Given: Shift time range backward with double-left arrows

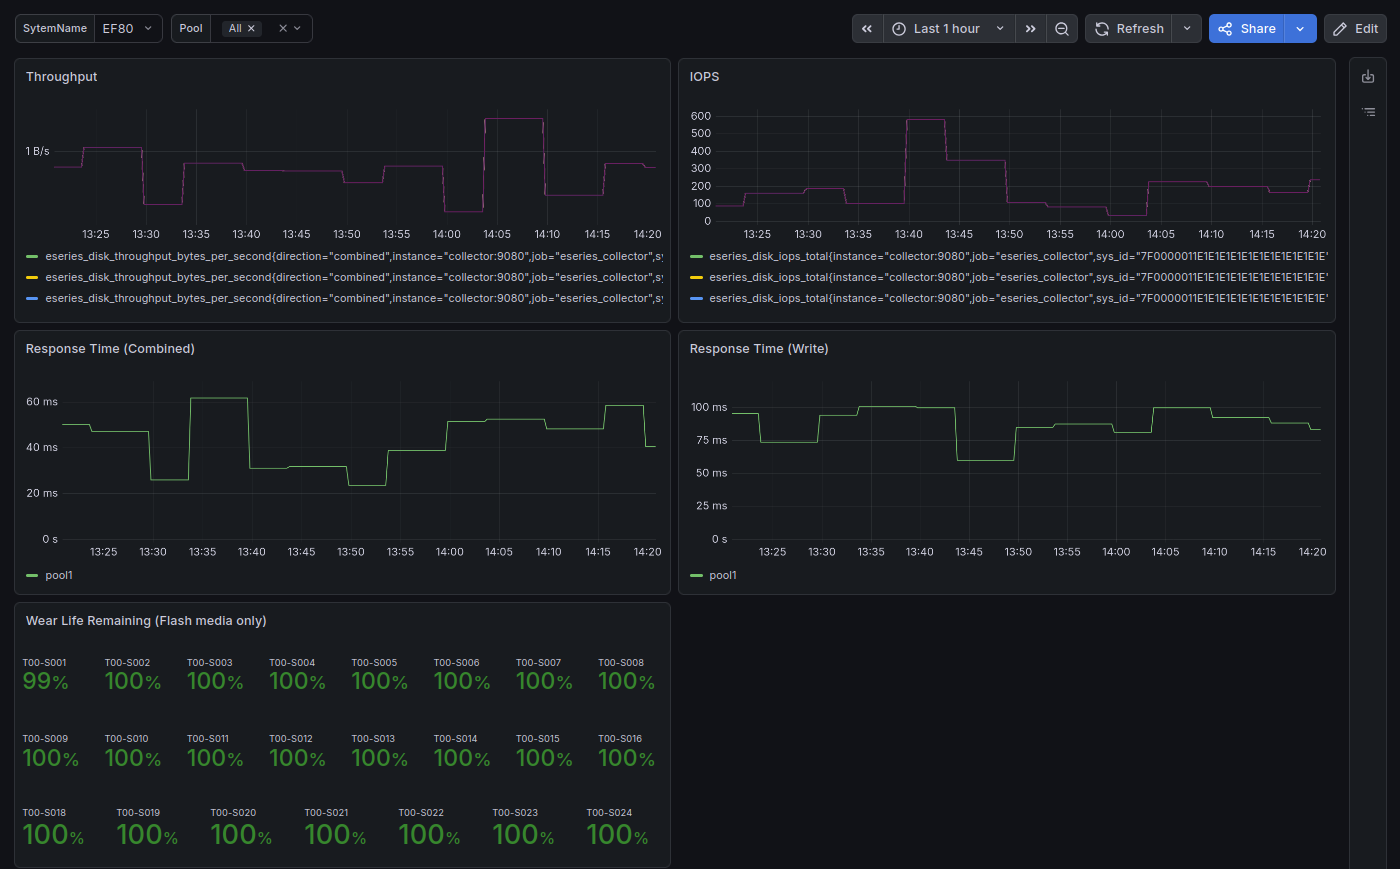Looking at the screenshot, I should 867,29.
